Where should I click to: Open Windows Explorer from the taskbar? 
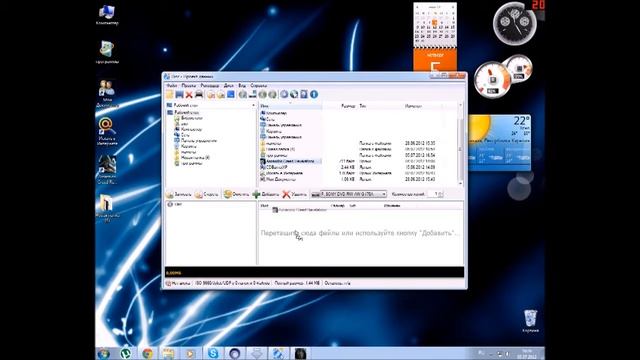click(169, 353)
